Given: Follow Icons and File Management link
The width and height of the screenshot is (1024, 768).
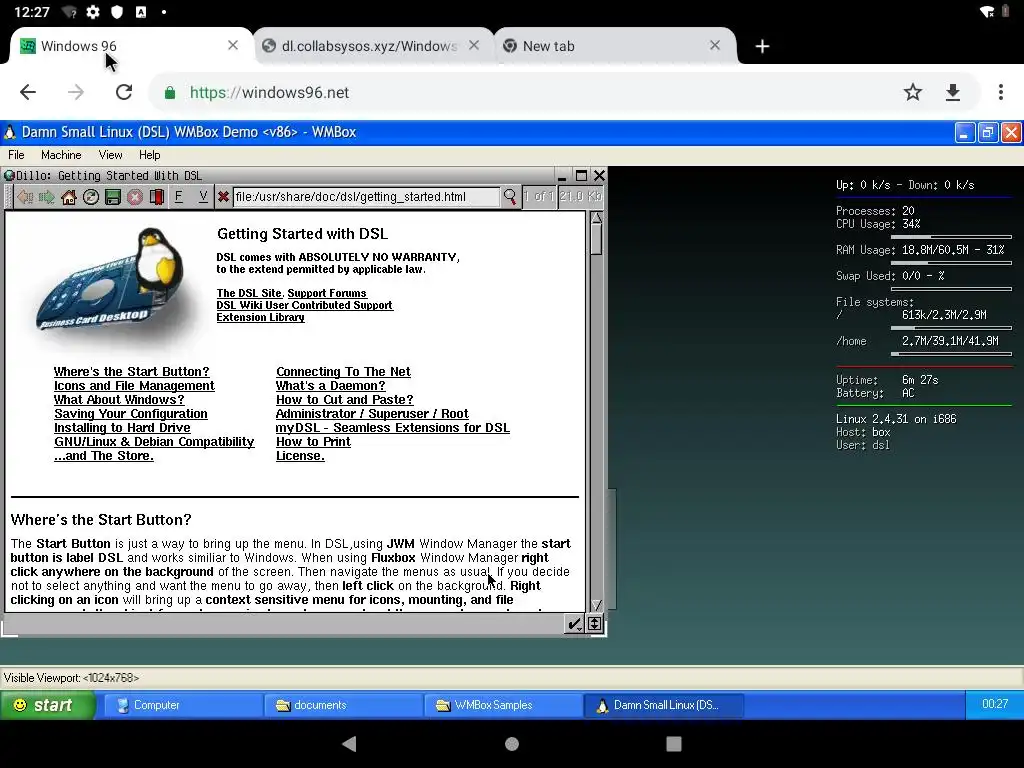Looking at the screenshot, I should tap(135, 386).
